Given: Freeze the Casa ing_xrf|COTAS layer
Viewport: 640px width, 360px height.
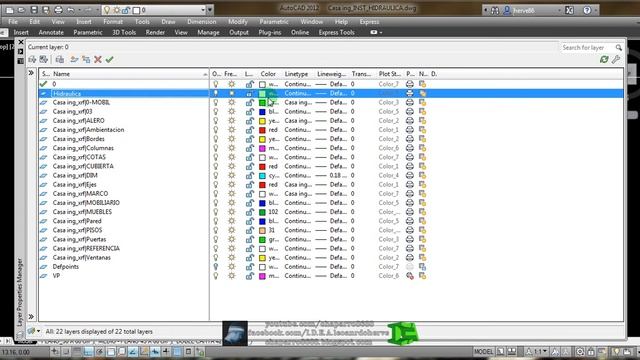Looking at the screenshot, I should click(231, 157).
